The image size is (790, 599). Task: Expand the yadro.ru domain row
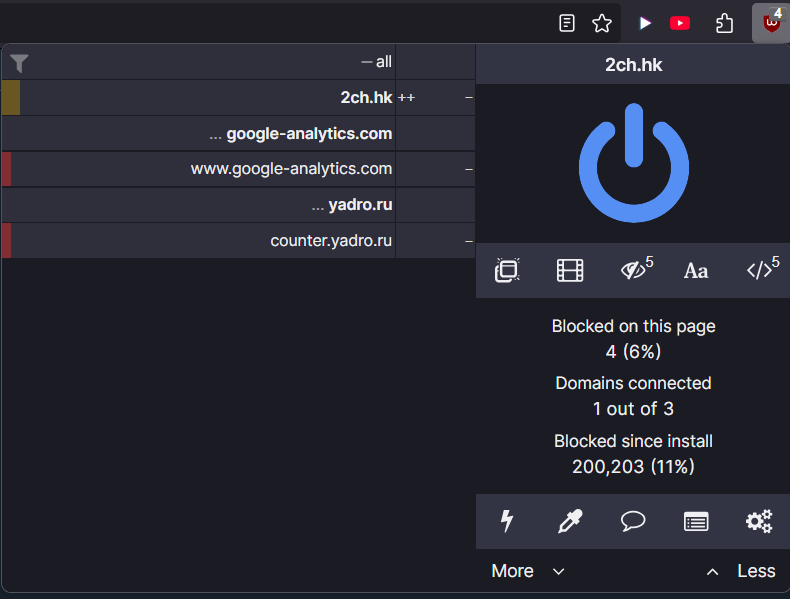pyautogui.click(x=199, y=205)
